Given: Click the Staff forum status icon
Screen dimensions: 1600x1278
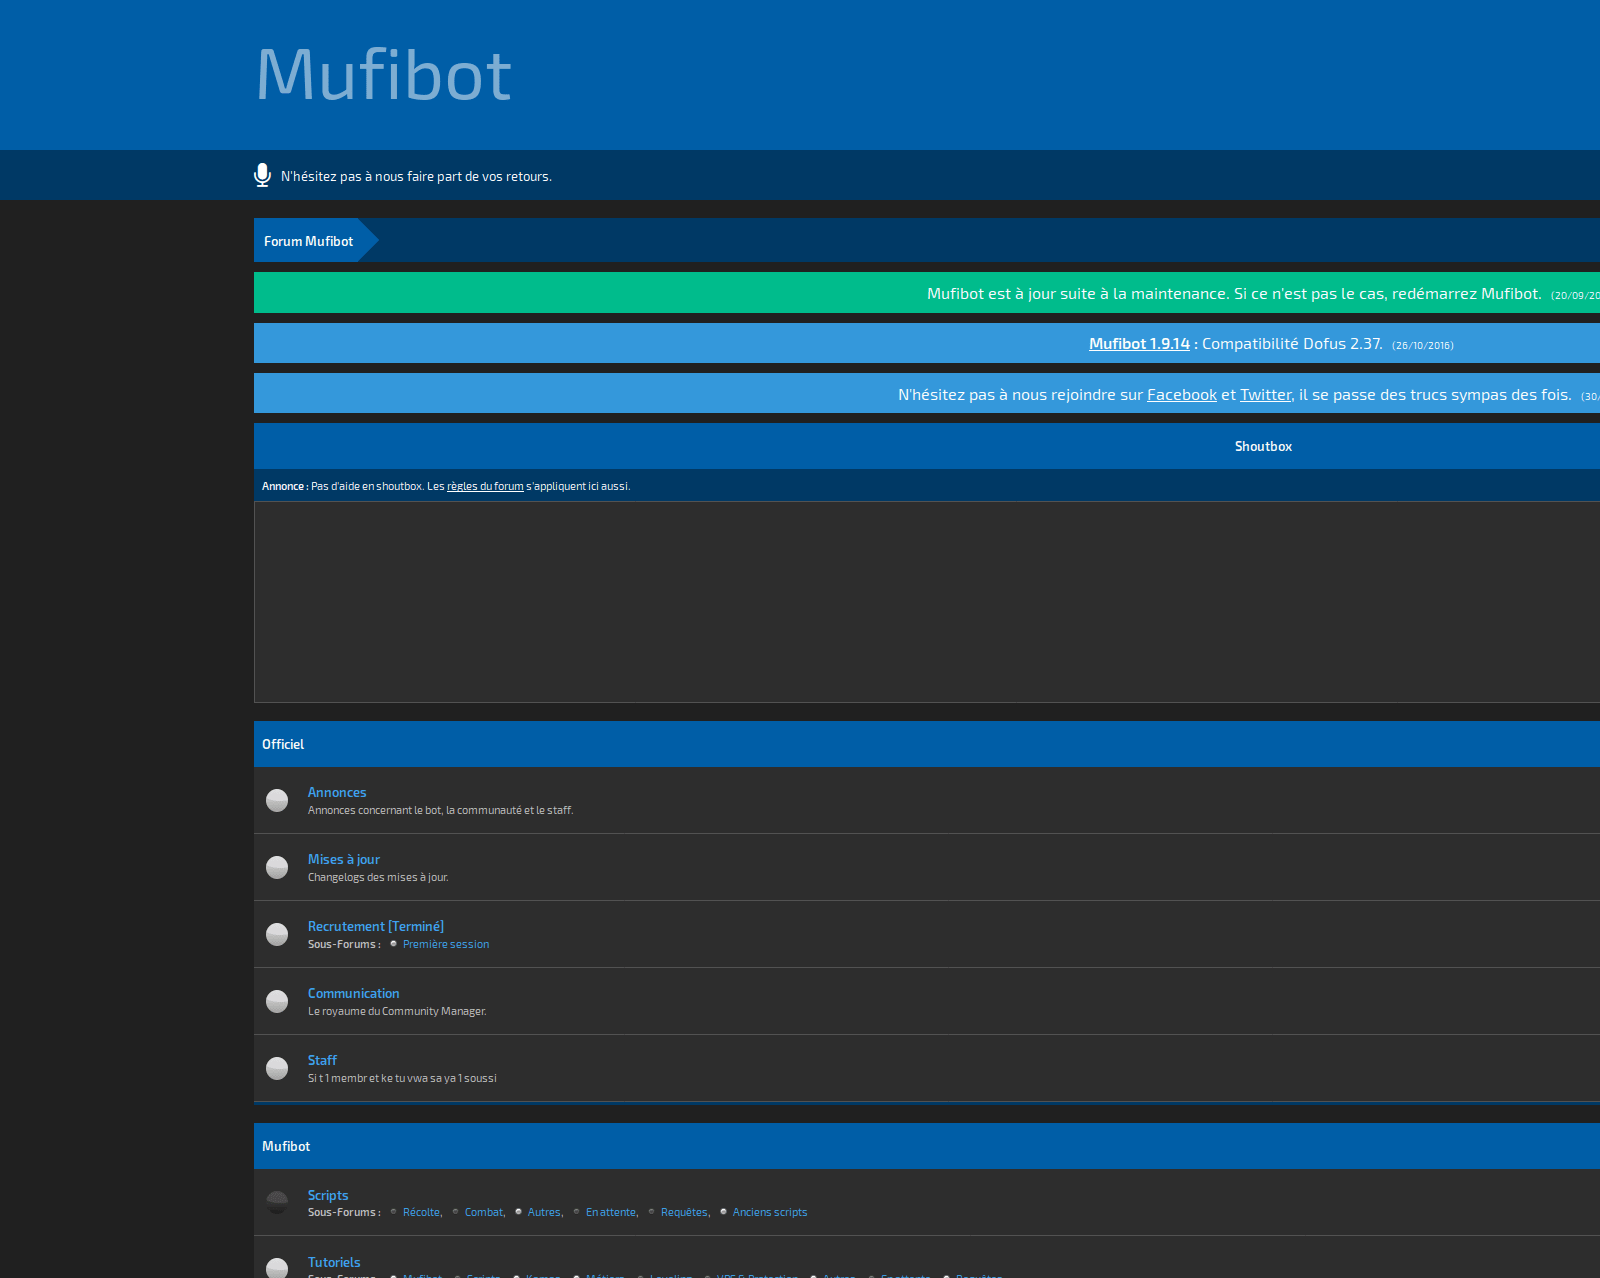Looking at the screenshot, I should (277, 1068).
